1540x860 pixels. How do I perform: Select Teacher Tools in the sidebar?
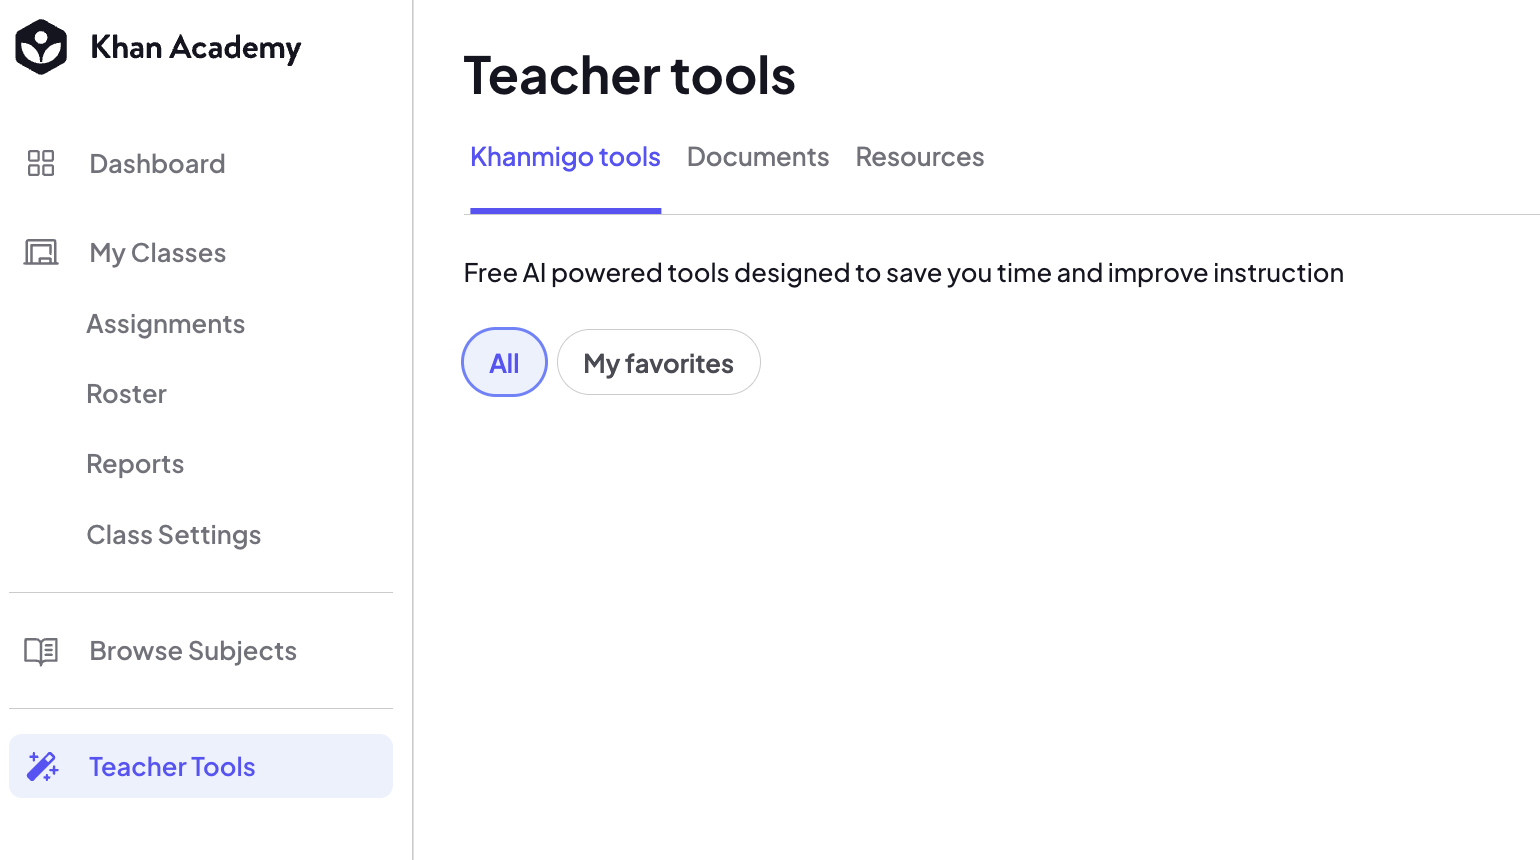click(201, 766)
